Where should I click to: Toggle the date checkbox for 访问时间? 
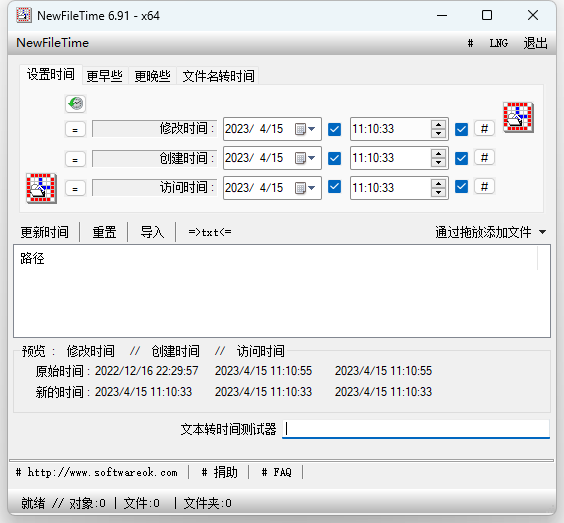point(334,186)
